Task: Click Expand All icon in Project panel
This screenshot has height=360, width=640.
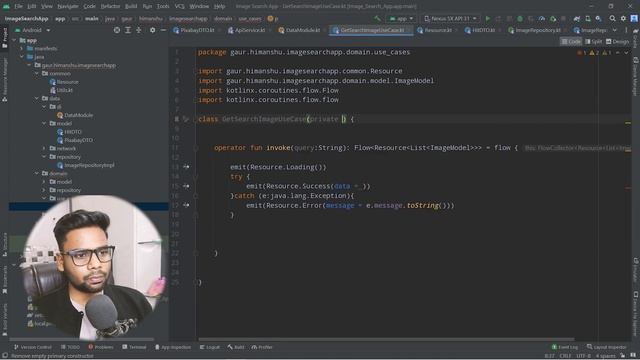Action: click(x=128, y=30)
